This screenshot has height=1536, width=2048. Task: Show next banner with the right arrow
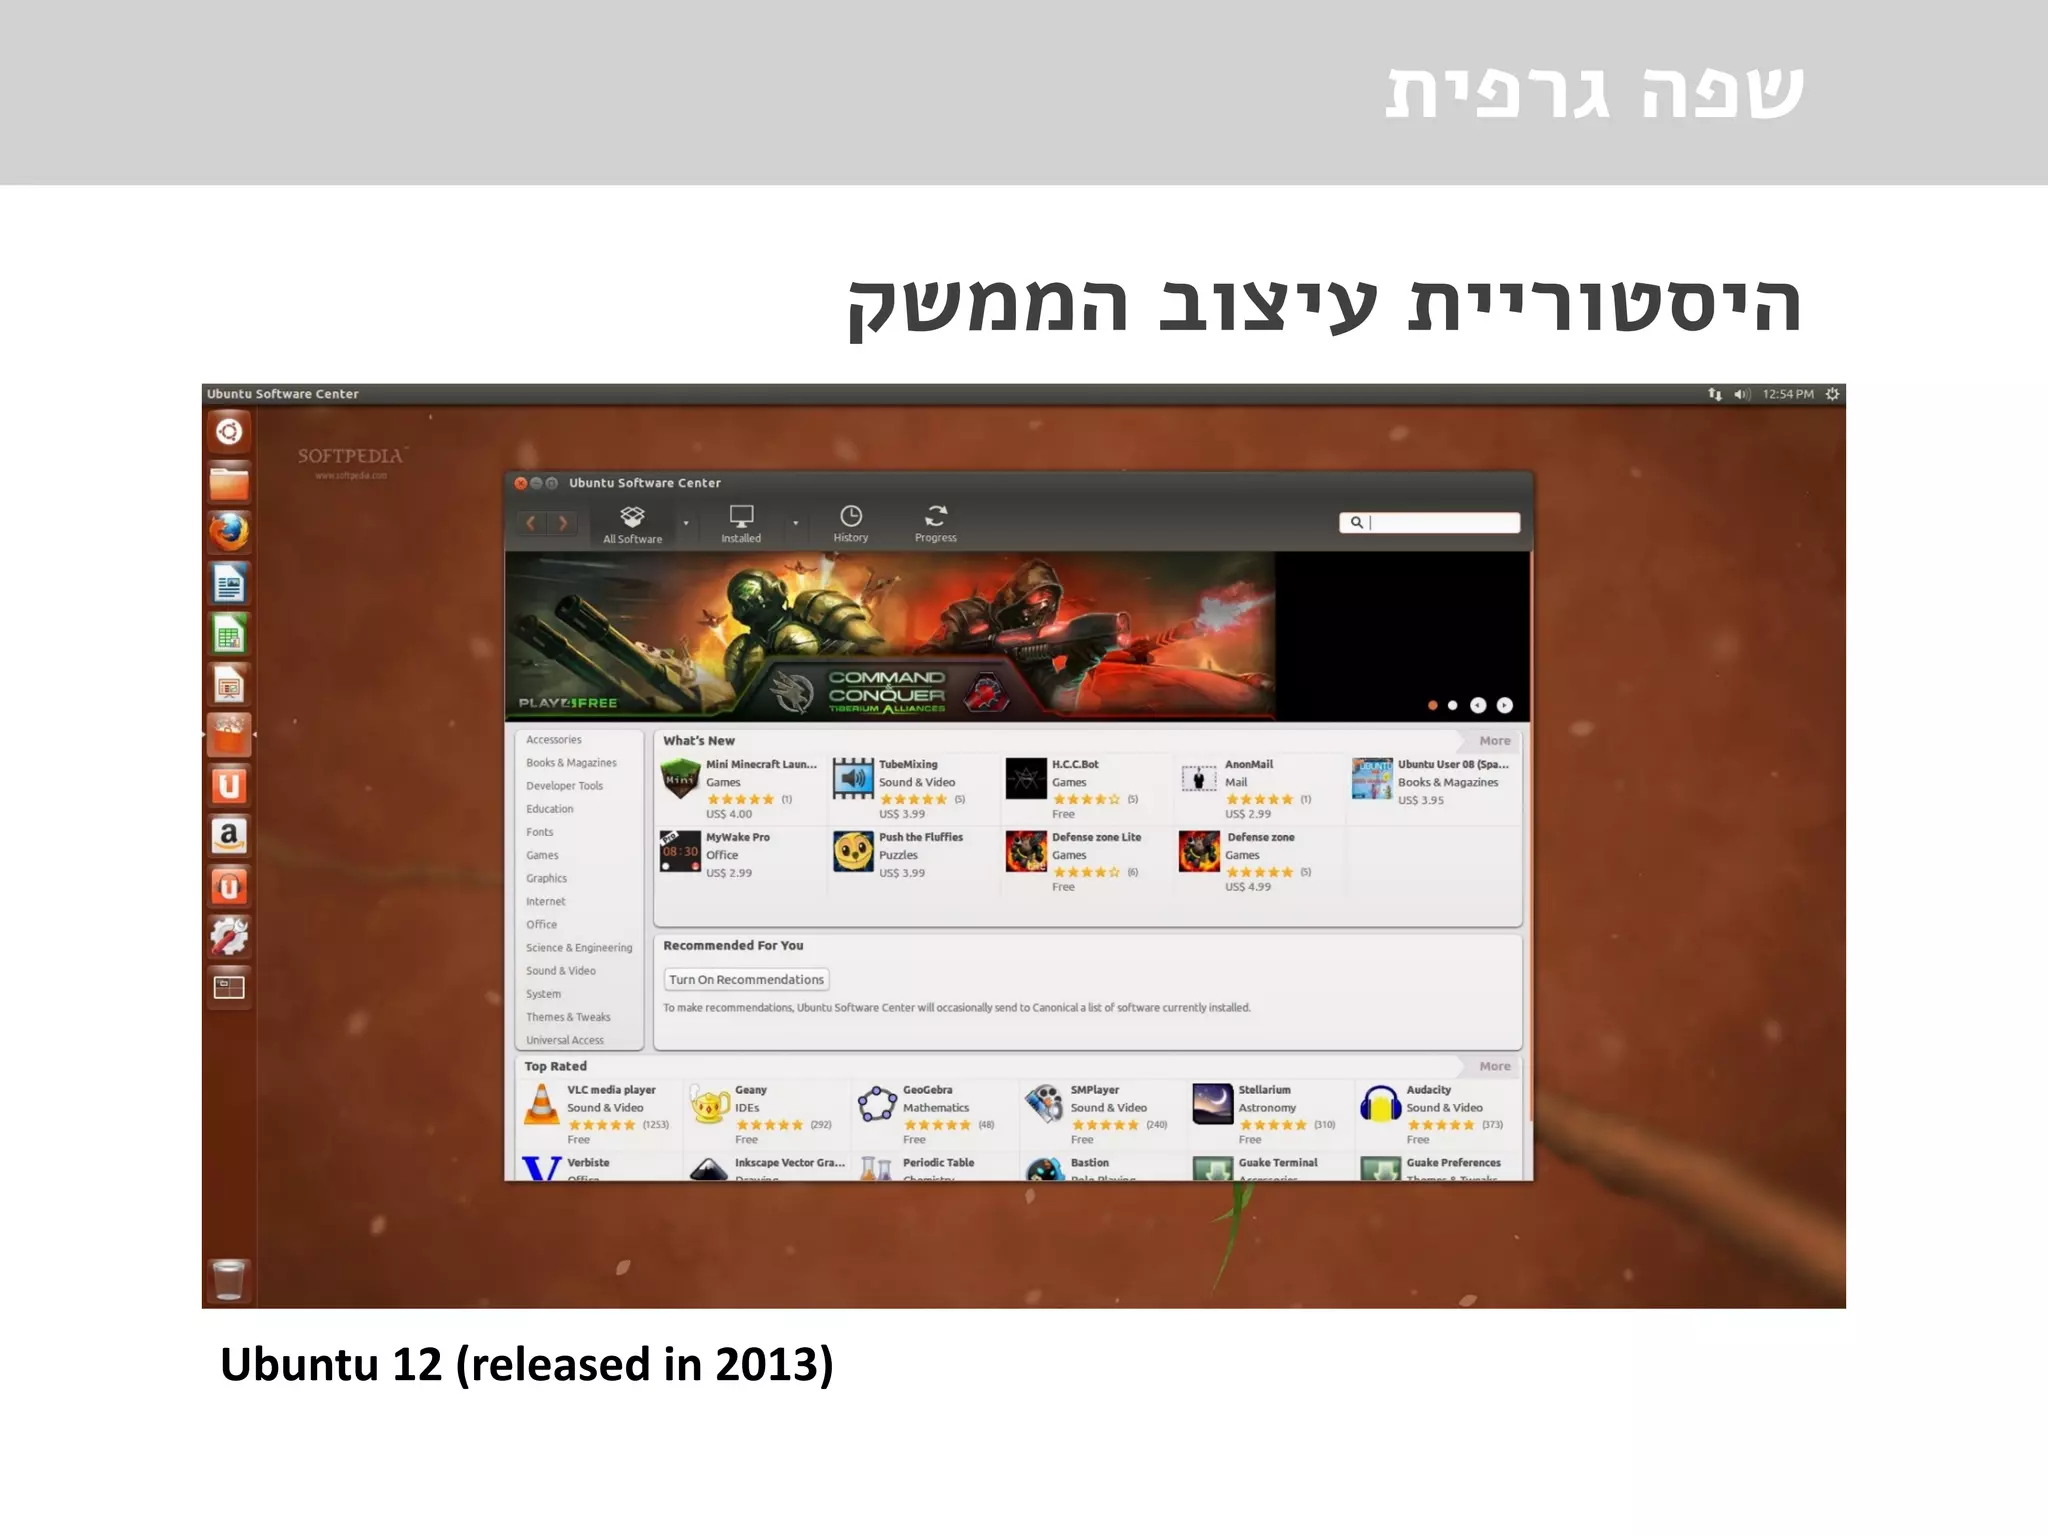(x=1505, y=705)
